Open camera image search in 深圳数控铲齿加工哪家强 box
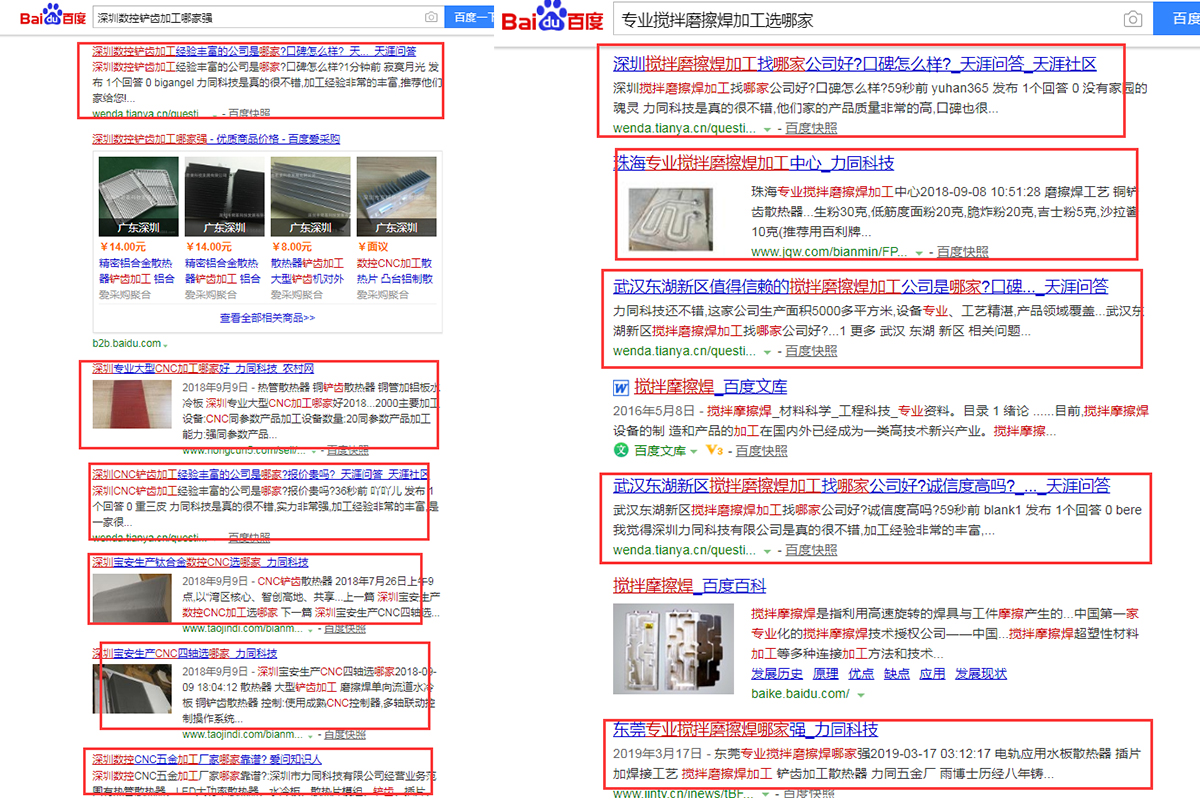 (431, 18)
